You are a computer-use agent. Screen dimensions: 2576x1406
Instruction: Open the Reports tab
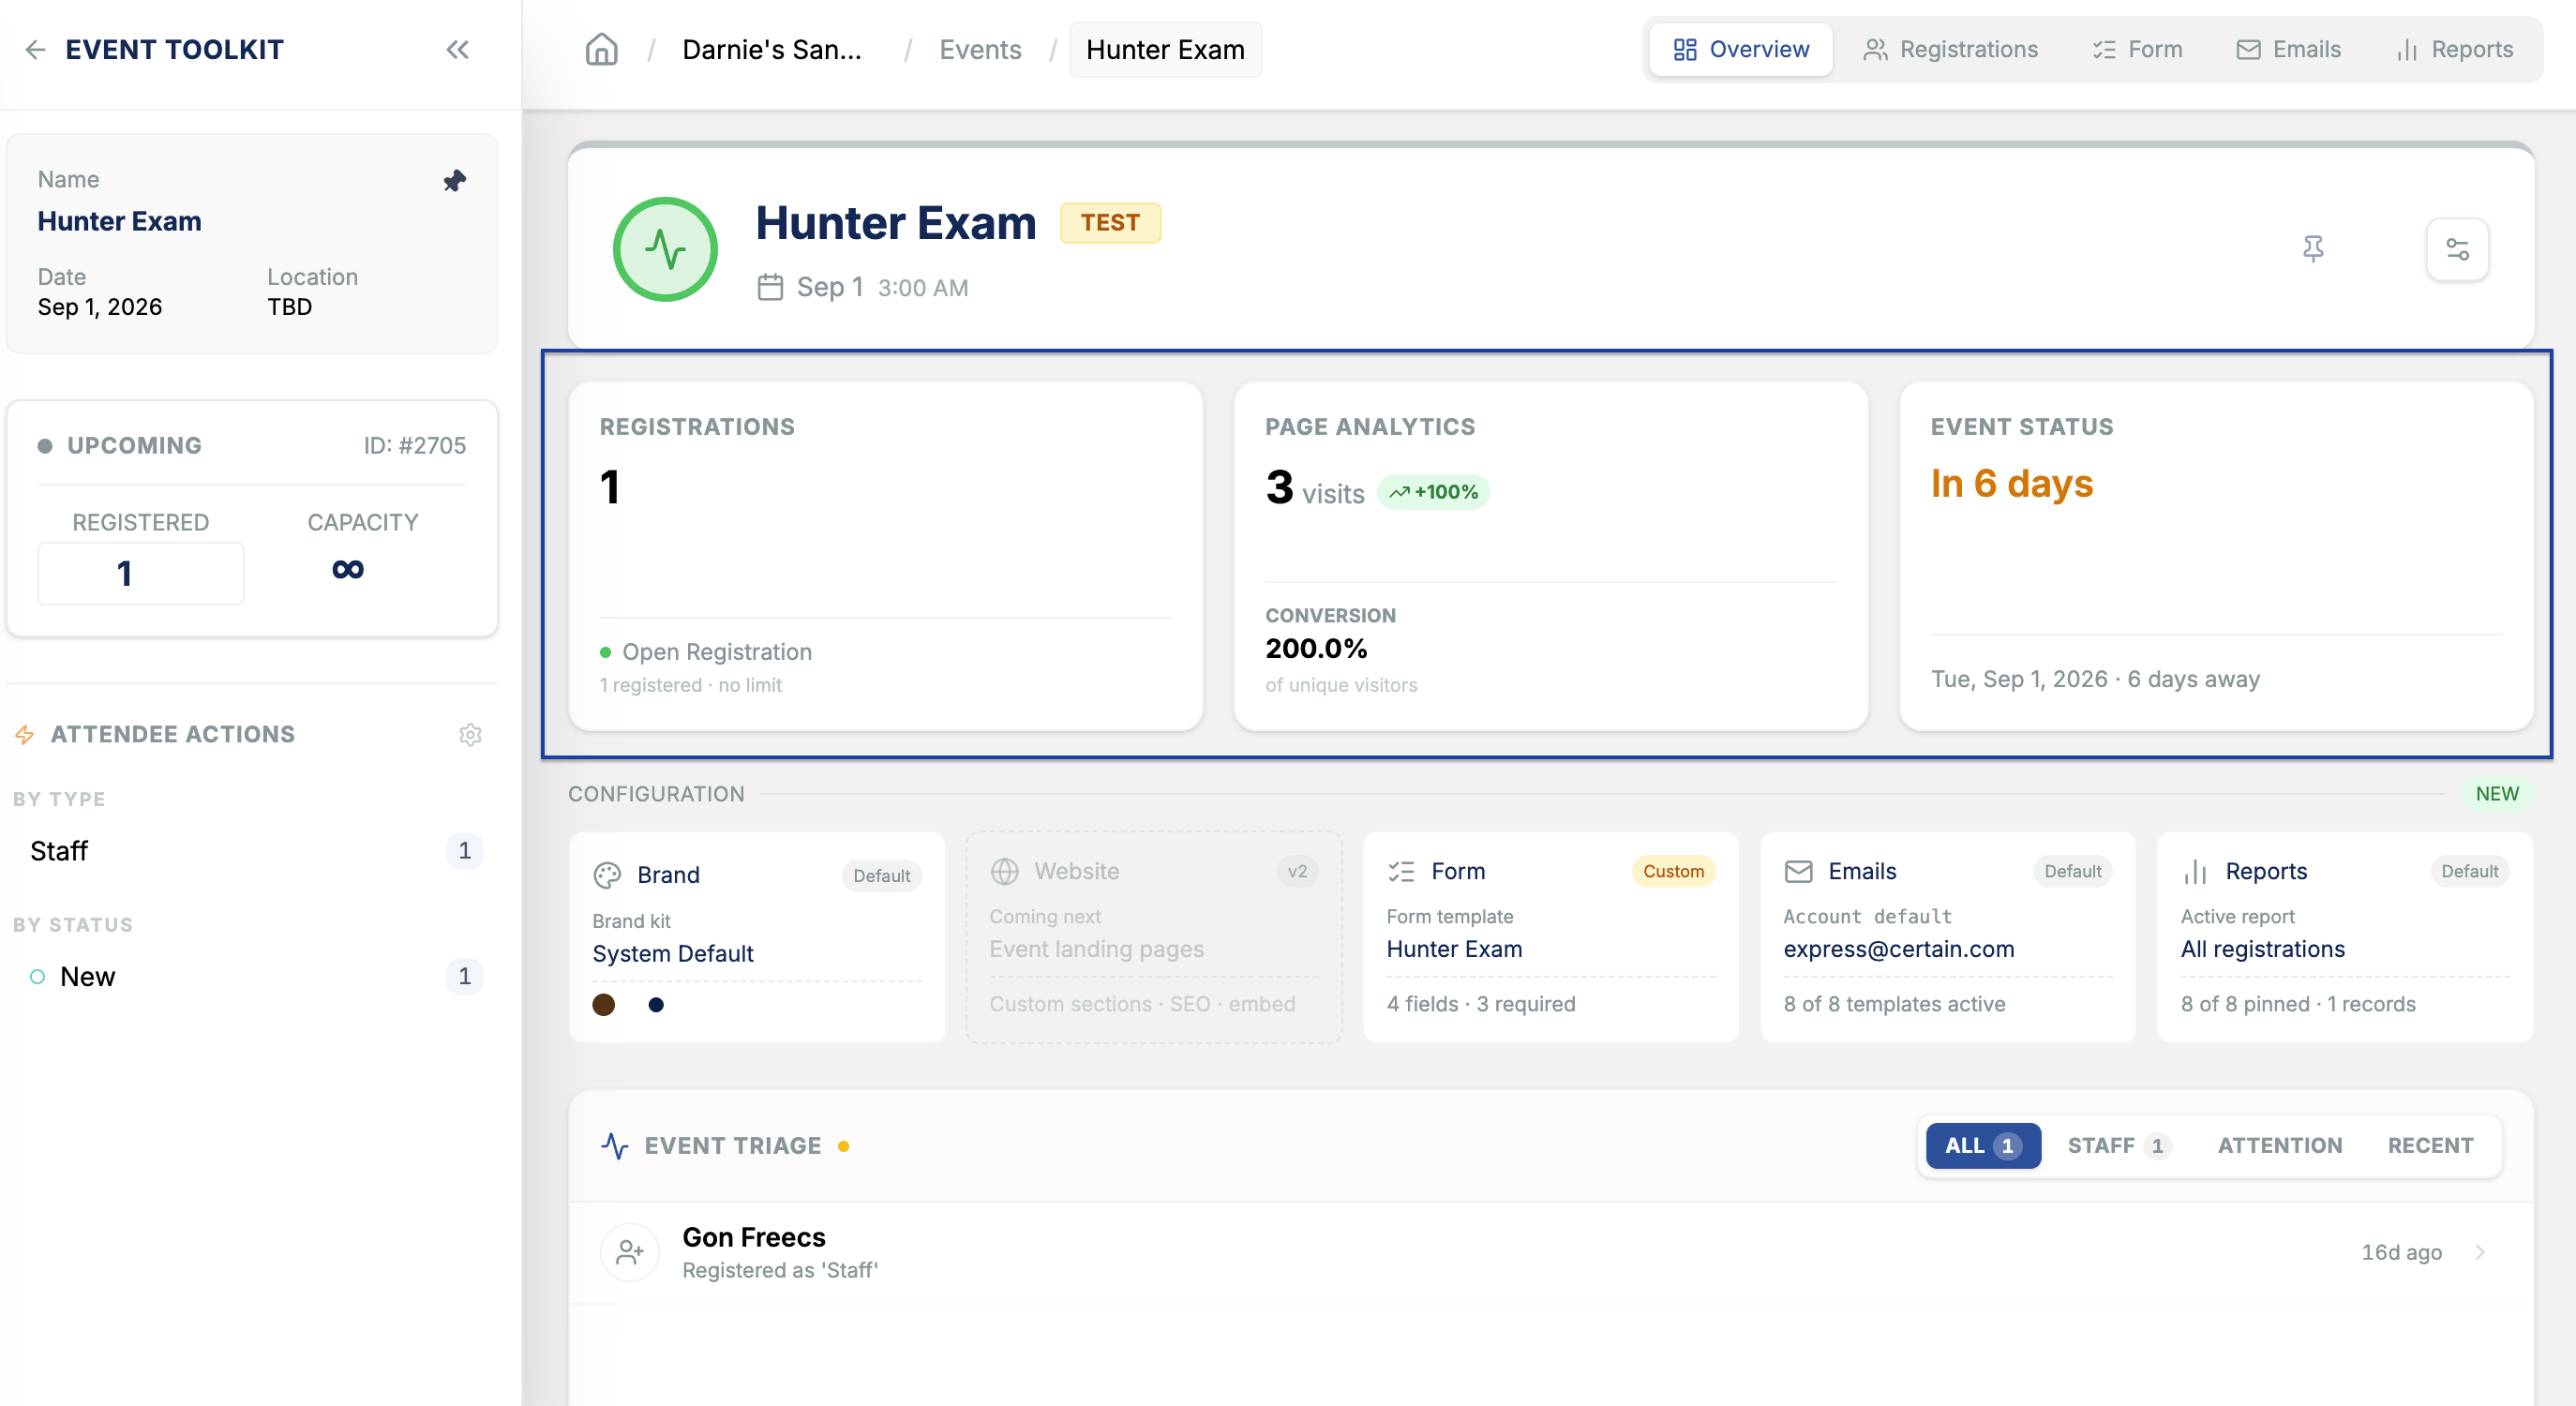(2454, 49)
